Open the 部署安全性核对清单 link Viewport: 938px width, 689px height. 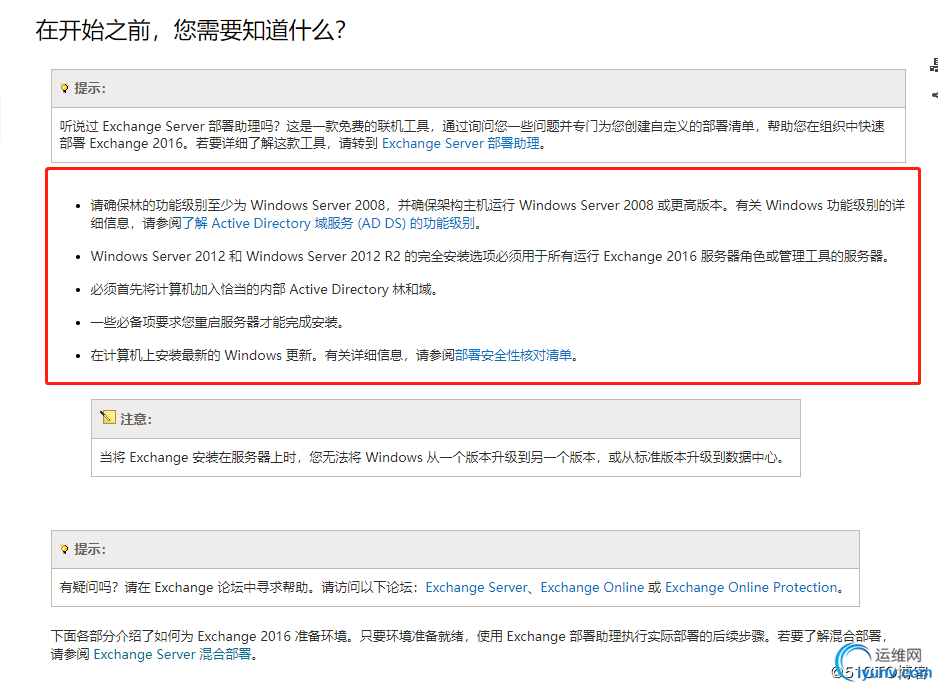point(513,355)
